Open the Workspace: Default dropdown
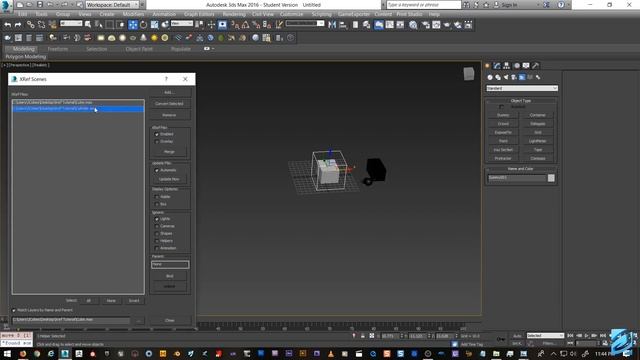The height and width of the screenshot is (360, 640). pos(113,5)
